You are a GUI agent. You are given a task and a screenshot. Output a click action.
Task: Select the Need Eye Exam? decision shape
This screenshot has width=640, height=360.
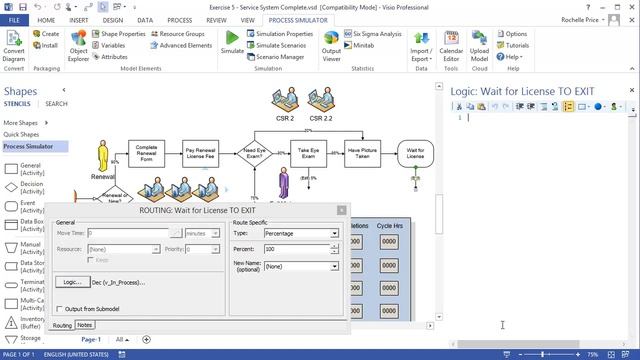254,153
